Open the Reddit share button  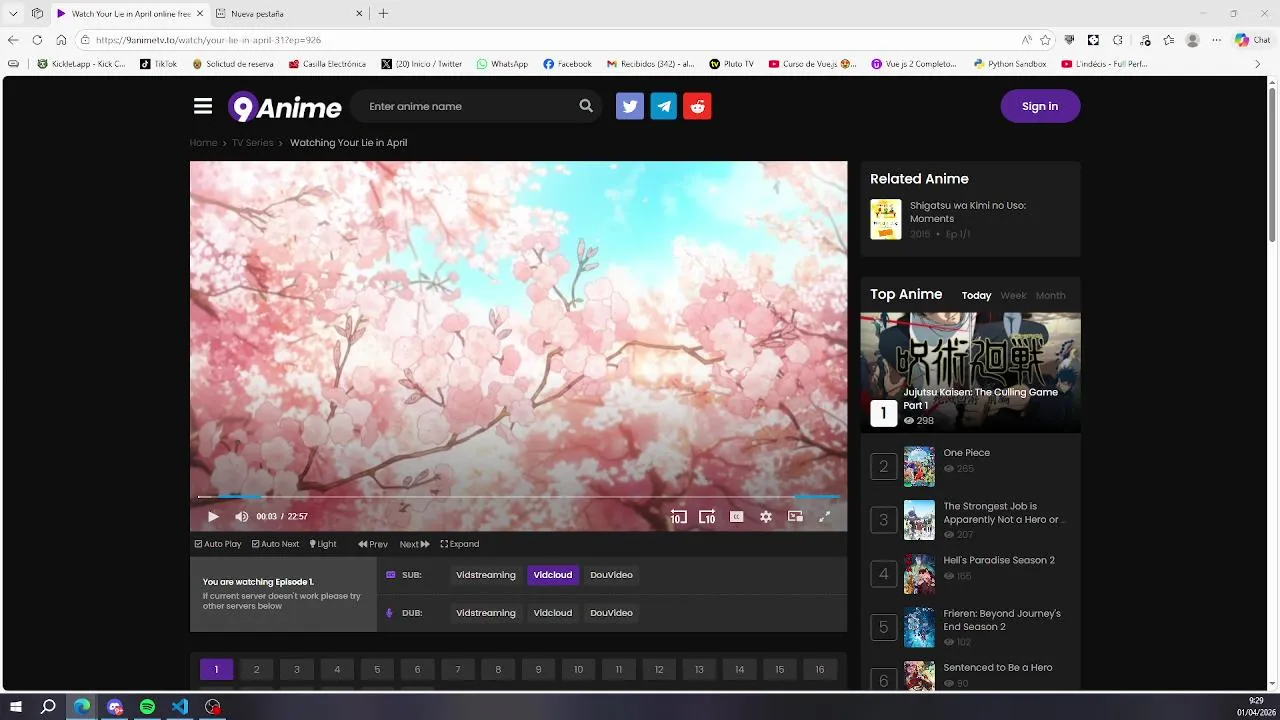coord(697,106)
